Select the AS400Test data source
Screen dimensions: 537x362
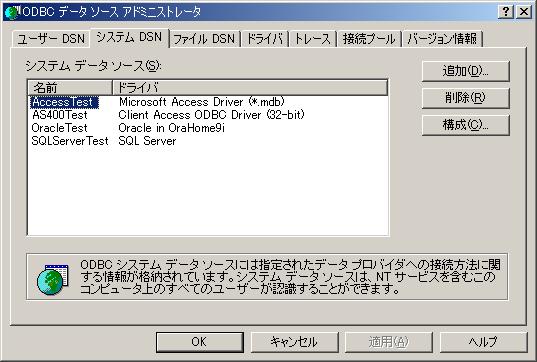[60, 115]
